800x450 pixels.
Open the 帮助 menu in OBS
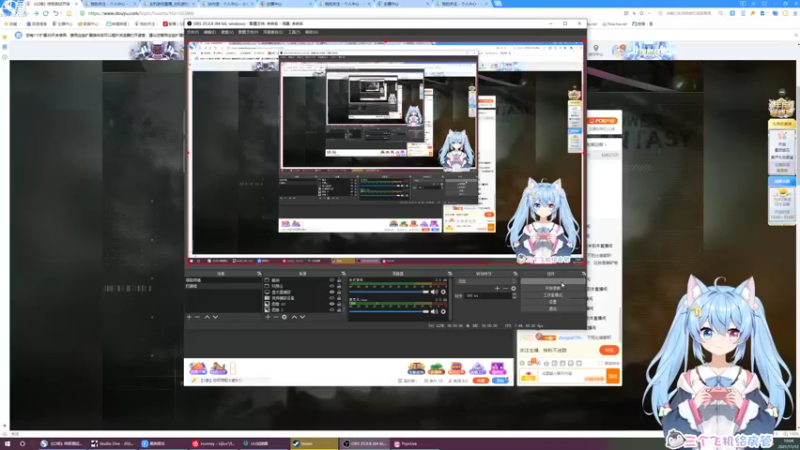(311, 32)
